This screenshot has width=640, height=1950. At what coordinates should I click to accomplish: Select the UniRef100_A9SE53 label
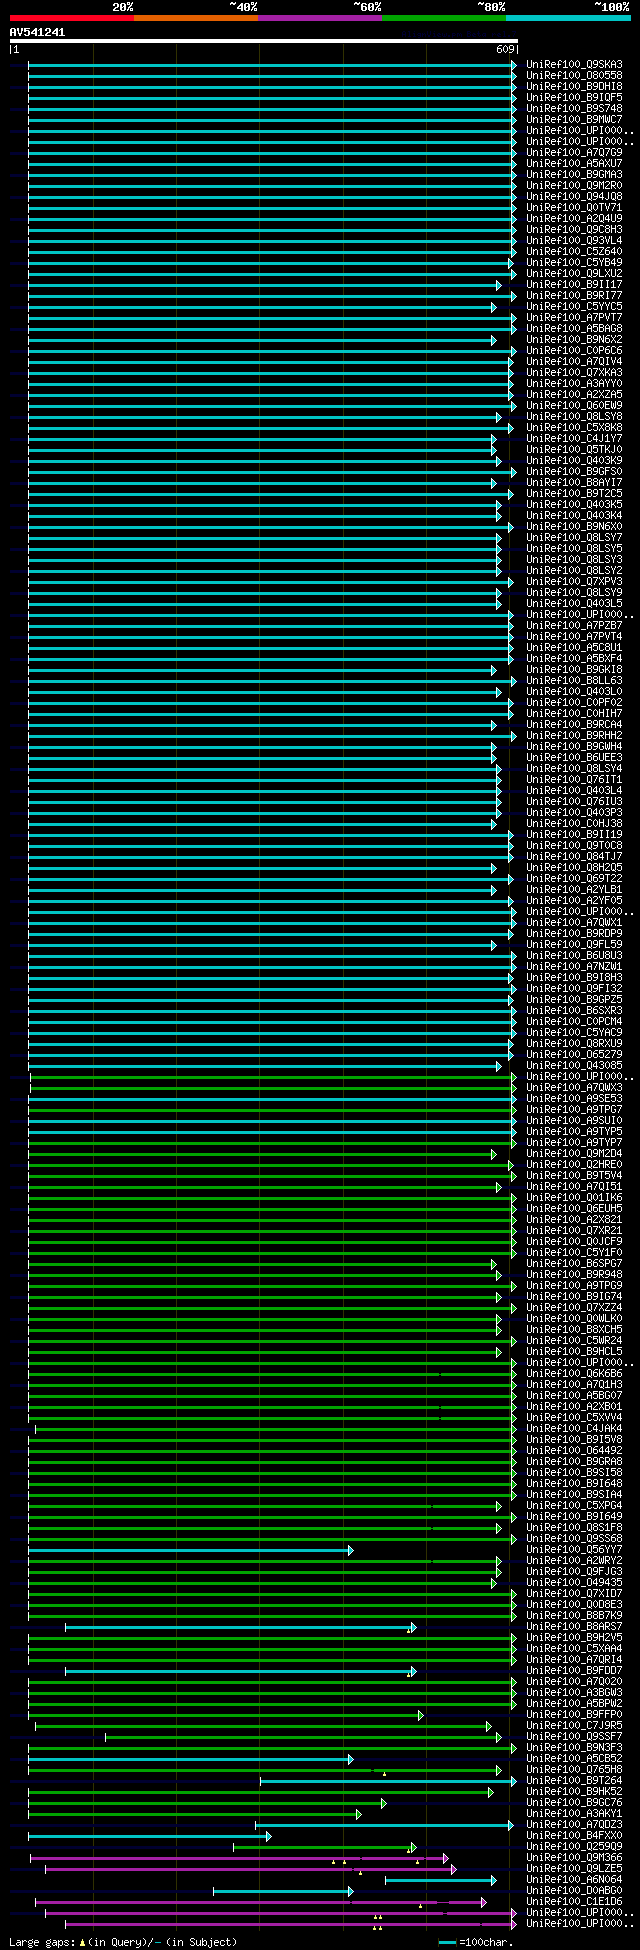coord(574,1098)
